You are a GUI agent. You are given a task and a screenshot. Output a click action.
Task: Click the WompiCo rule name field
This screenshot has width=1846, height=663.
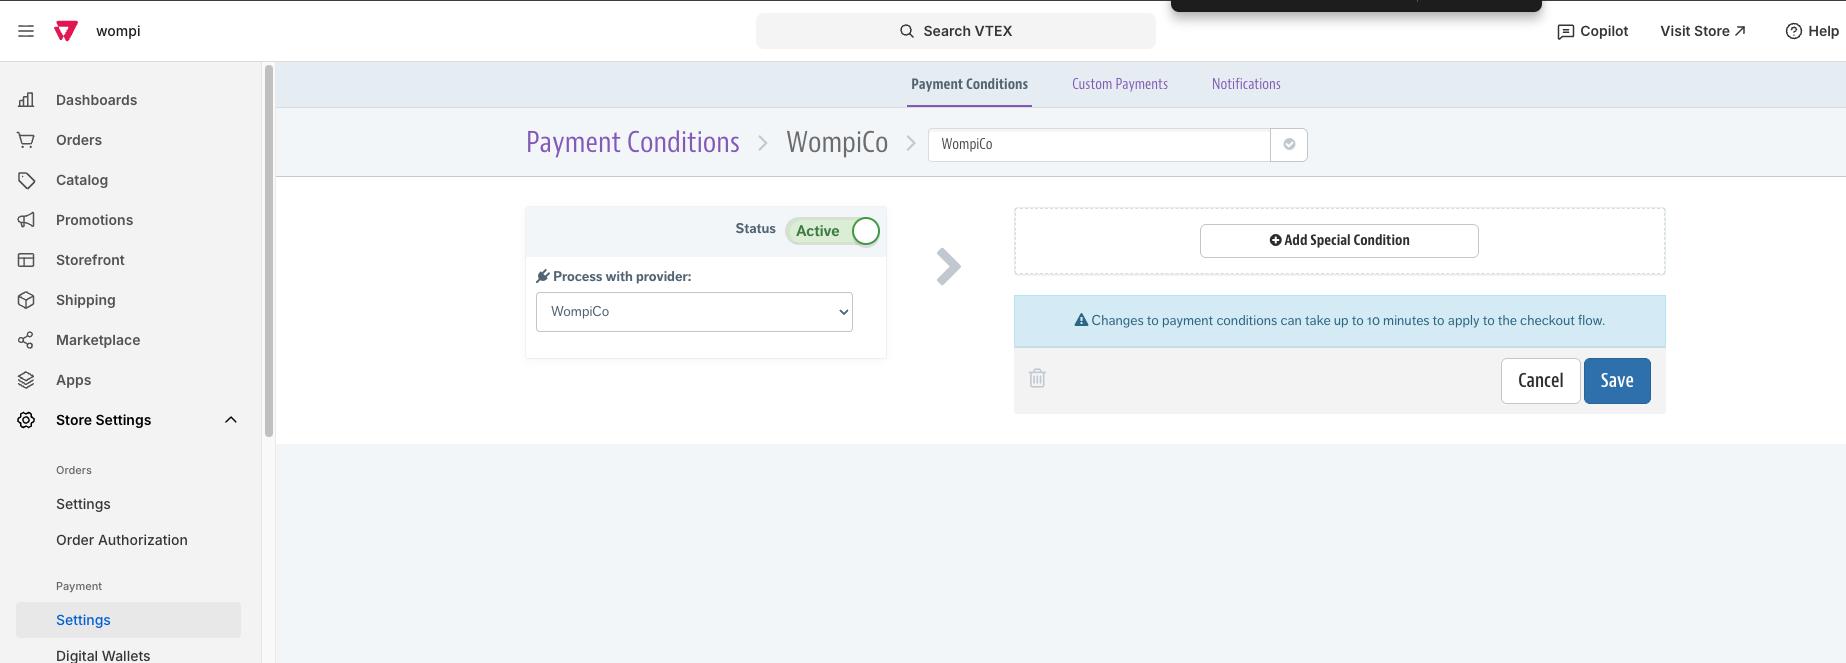pyautogui.click(x=1099, y=144)
